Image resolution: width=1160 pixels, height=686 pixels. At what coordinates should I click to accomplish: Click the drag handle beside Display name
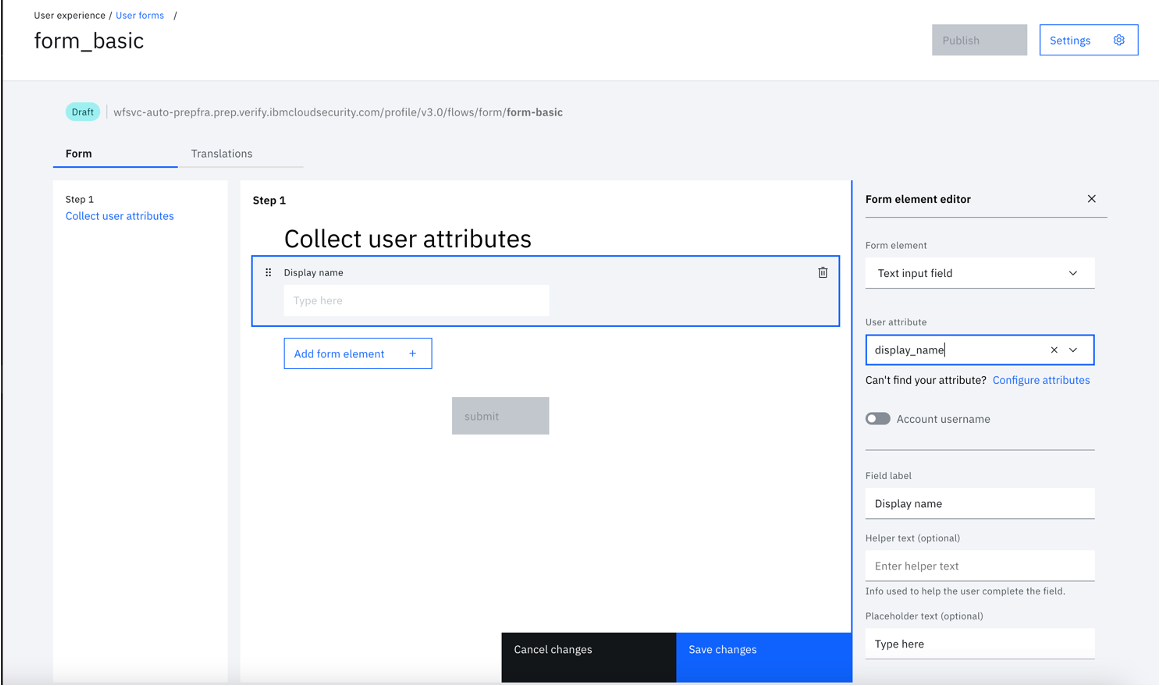click(269, 272)
